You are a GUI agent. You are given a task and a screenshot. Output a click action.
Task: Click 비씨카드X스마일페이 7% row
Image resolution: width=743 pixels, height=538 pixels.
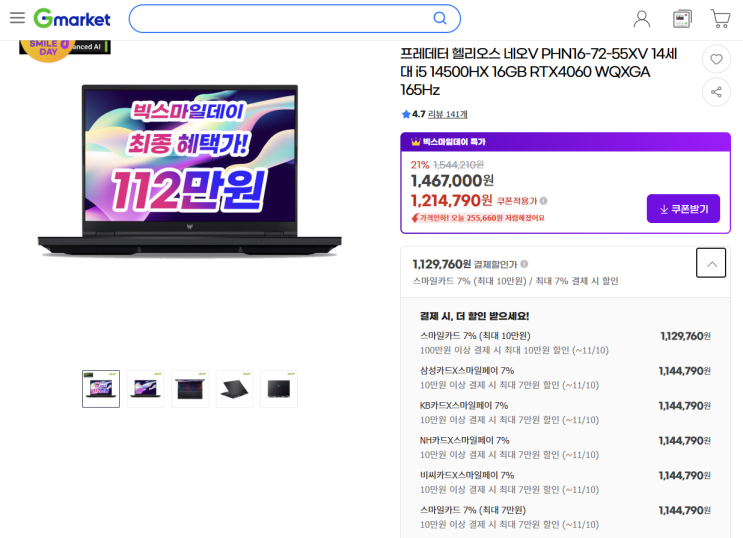coord(565,482)
